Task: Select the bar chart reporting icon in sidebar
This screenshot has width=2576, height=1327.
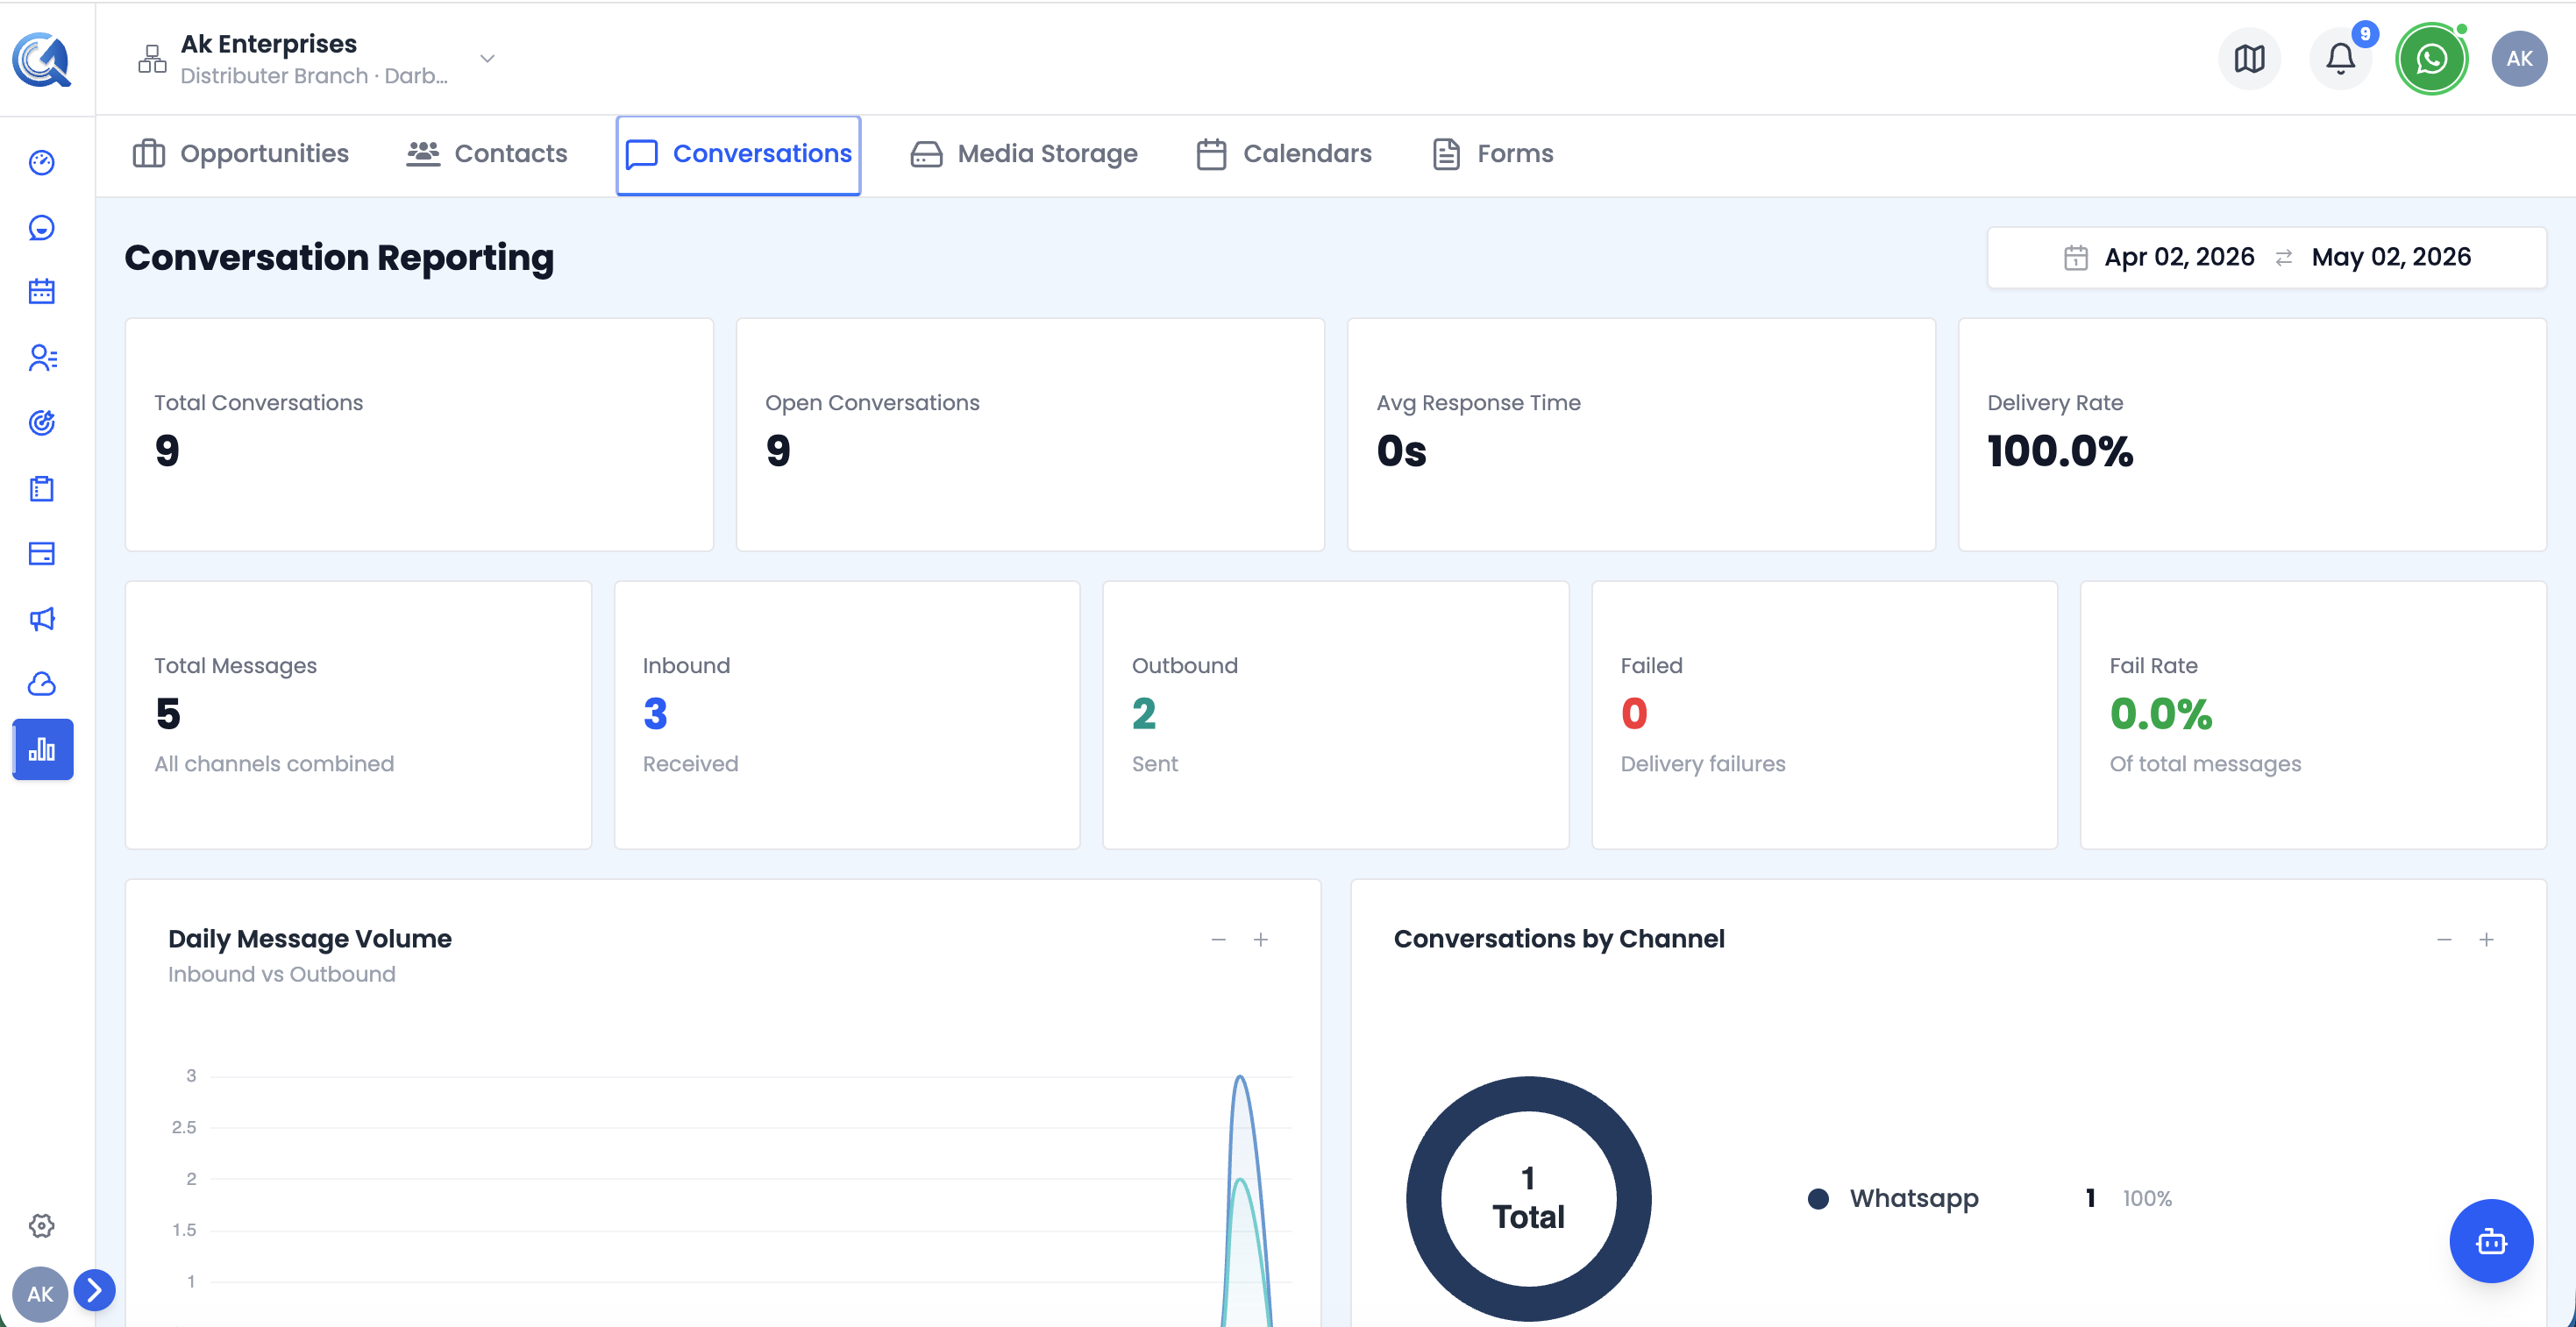Action: (x=42, y=749)
